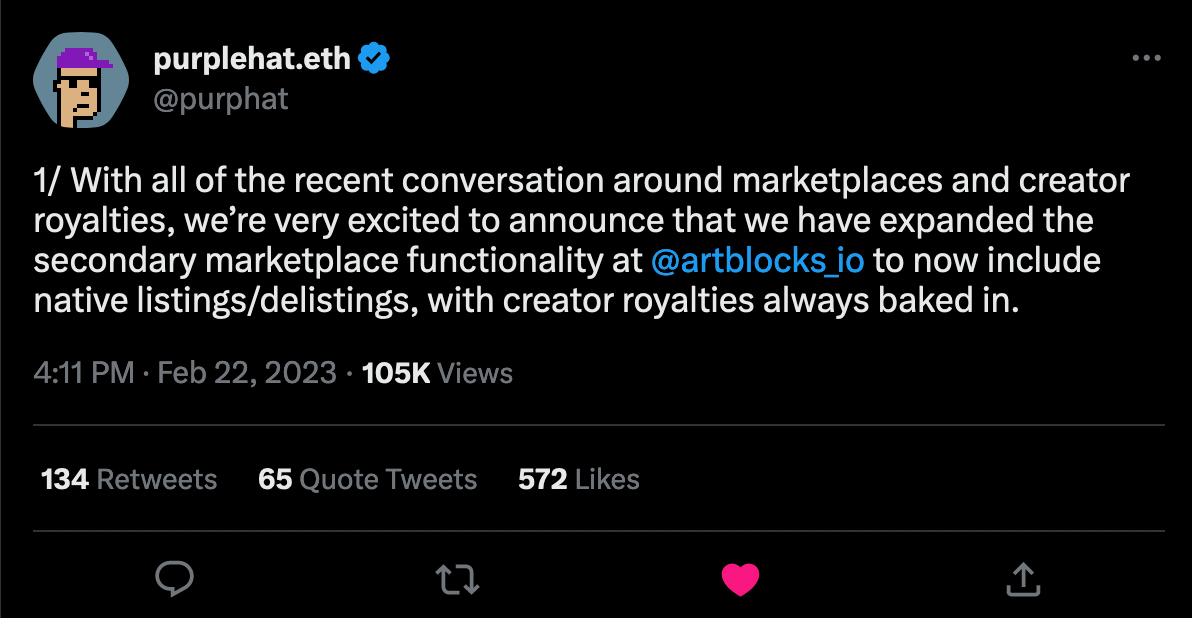This screenshot has height=618, width=1192.
Task: Open the three-dot more options menu
Action: tap(1146, 59)
